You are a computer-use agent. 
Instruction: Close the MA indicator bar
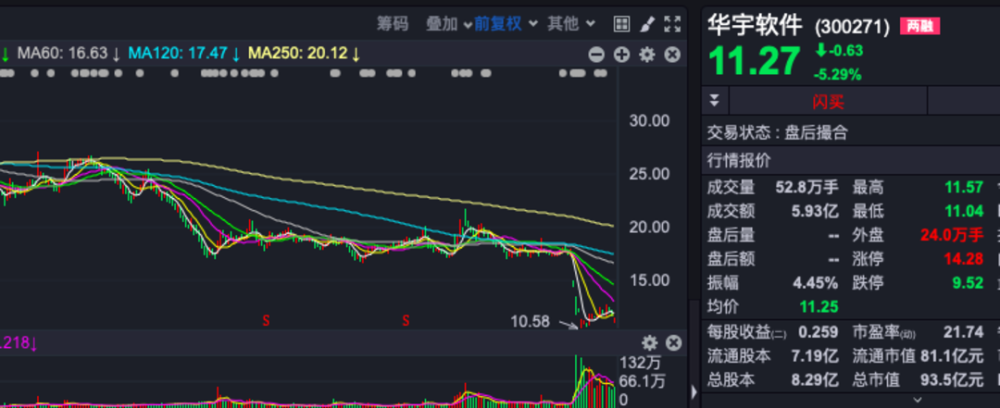coord(673,55)
